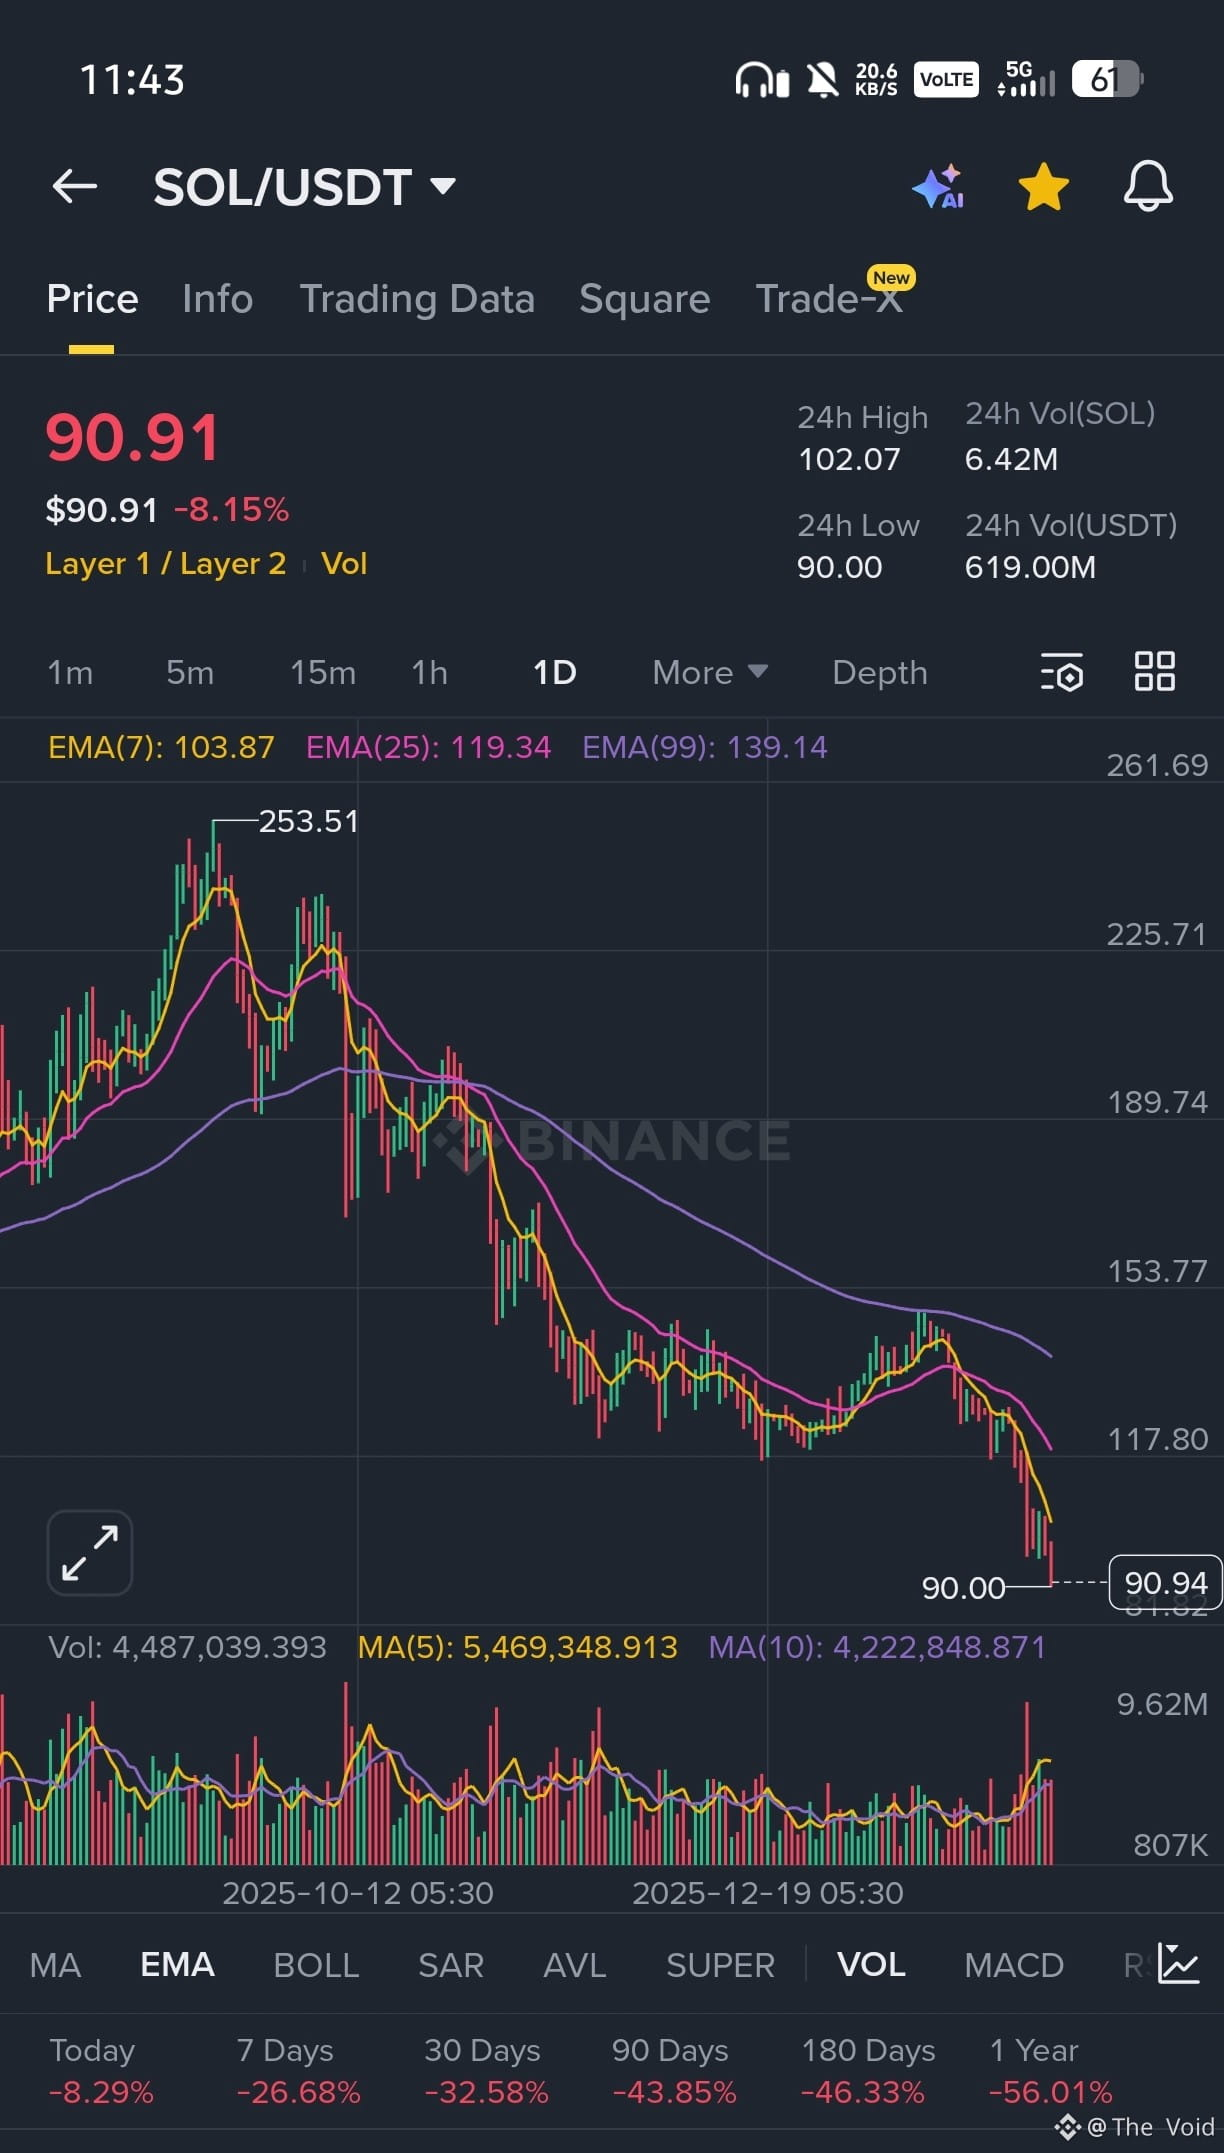Tap the 24h Vol(SOL) 6.42M value

coord(1011,459)
